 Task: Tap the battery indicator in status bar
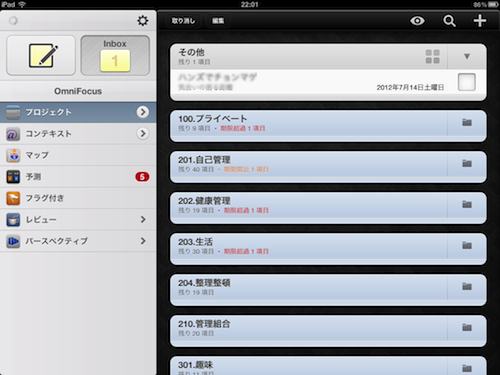point(493,4)
